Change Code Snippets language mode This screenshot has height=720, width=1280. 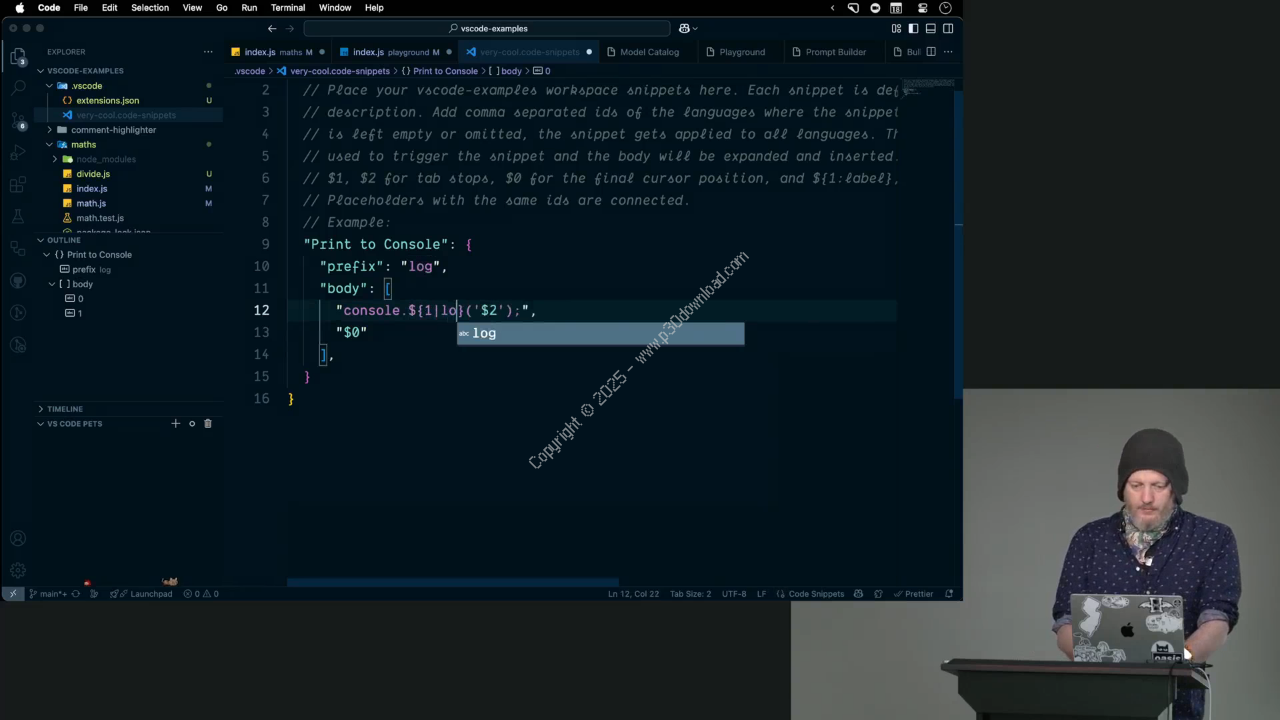pos(816,594)
